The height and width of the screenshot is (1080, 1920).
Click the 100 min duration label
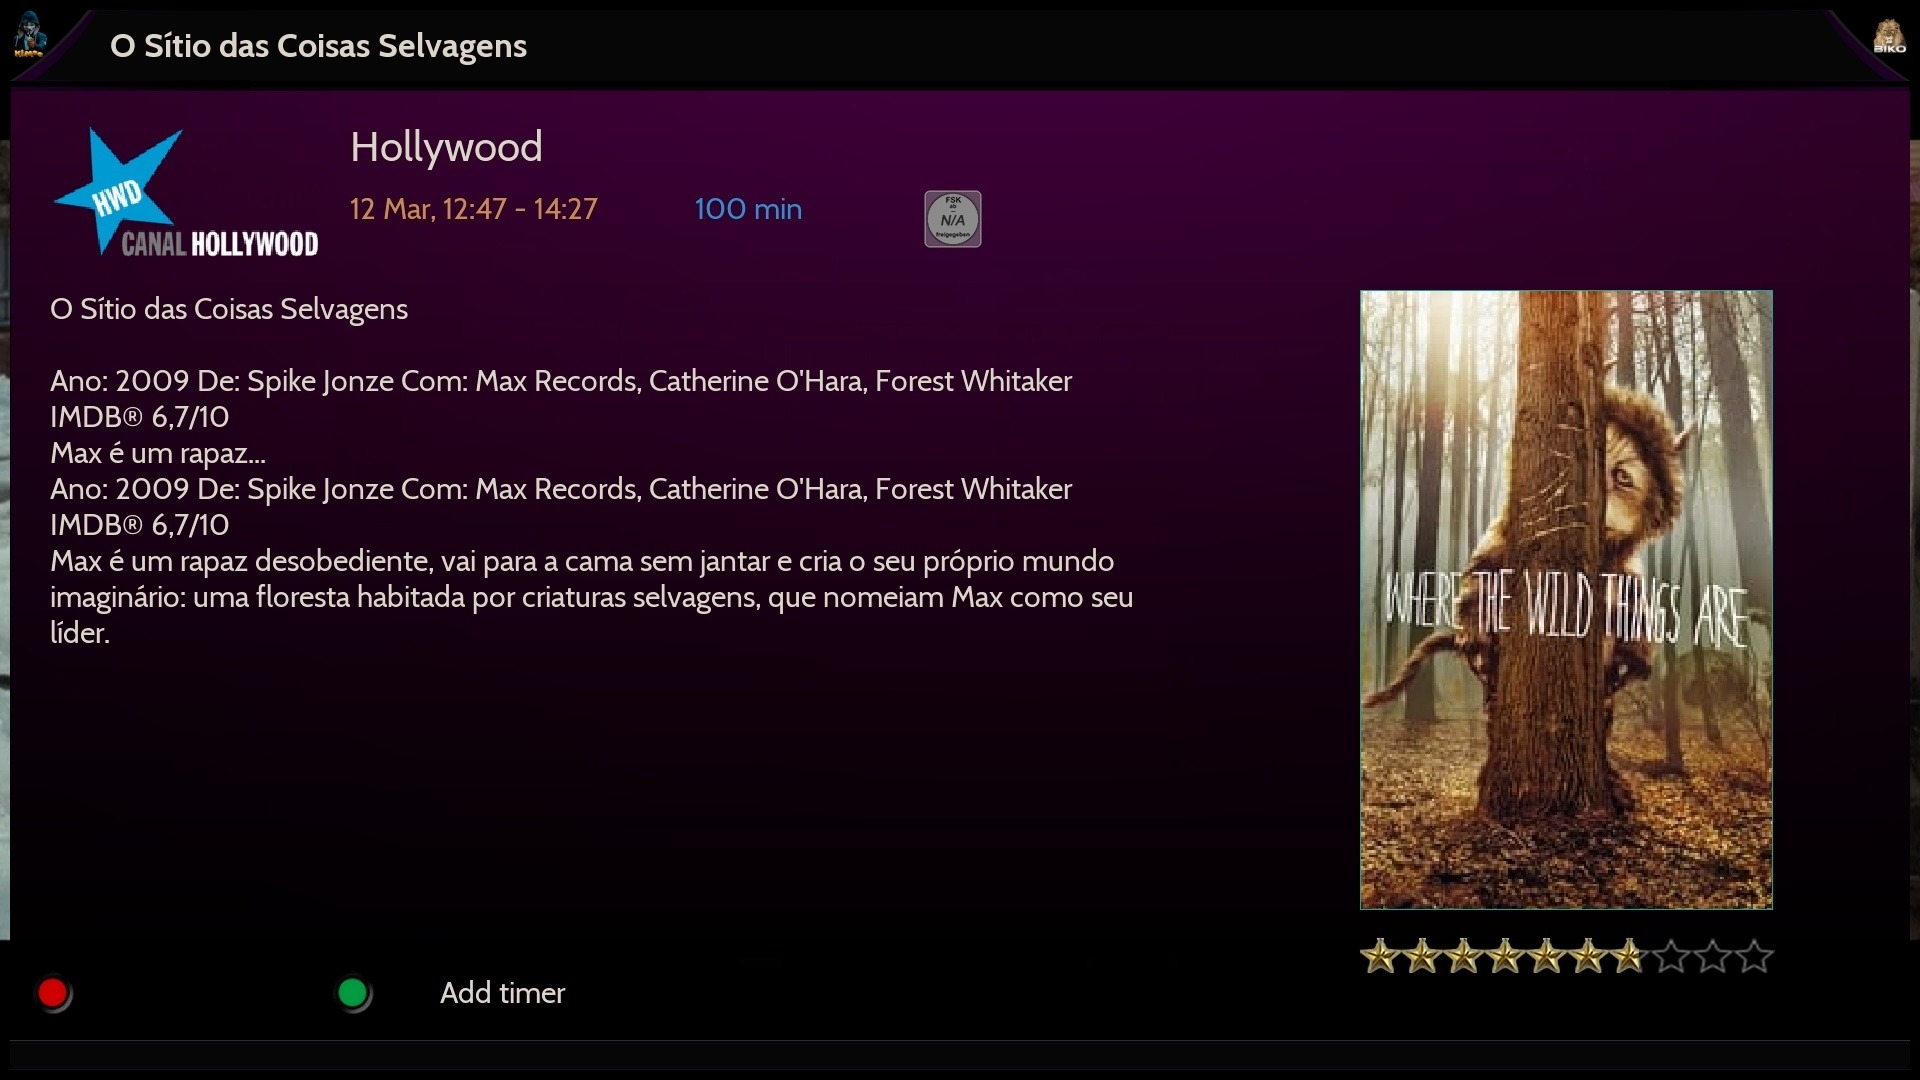pos(748,209)
